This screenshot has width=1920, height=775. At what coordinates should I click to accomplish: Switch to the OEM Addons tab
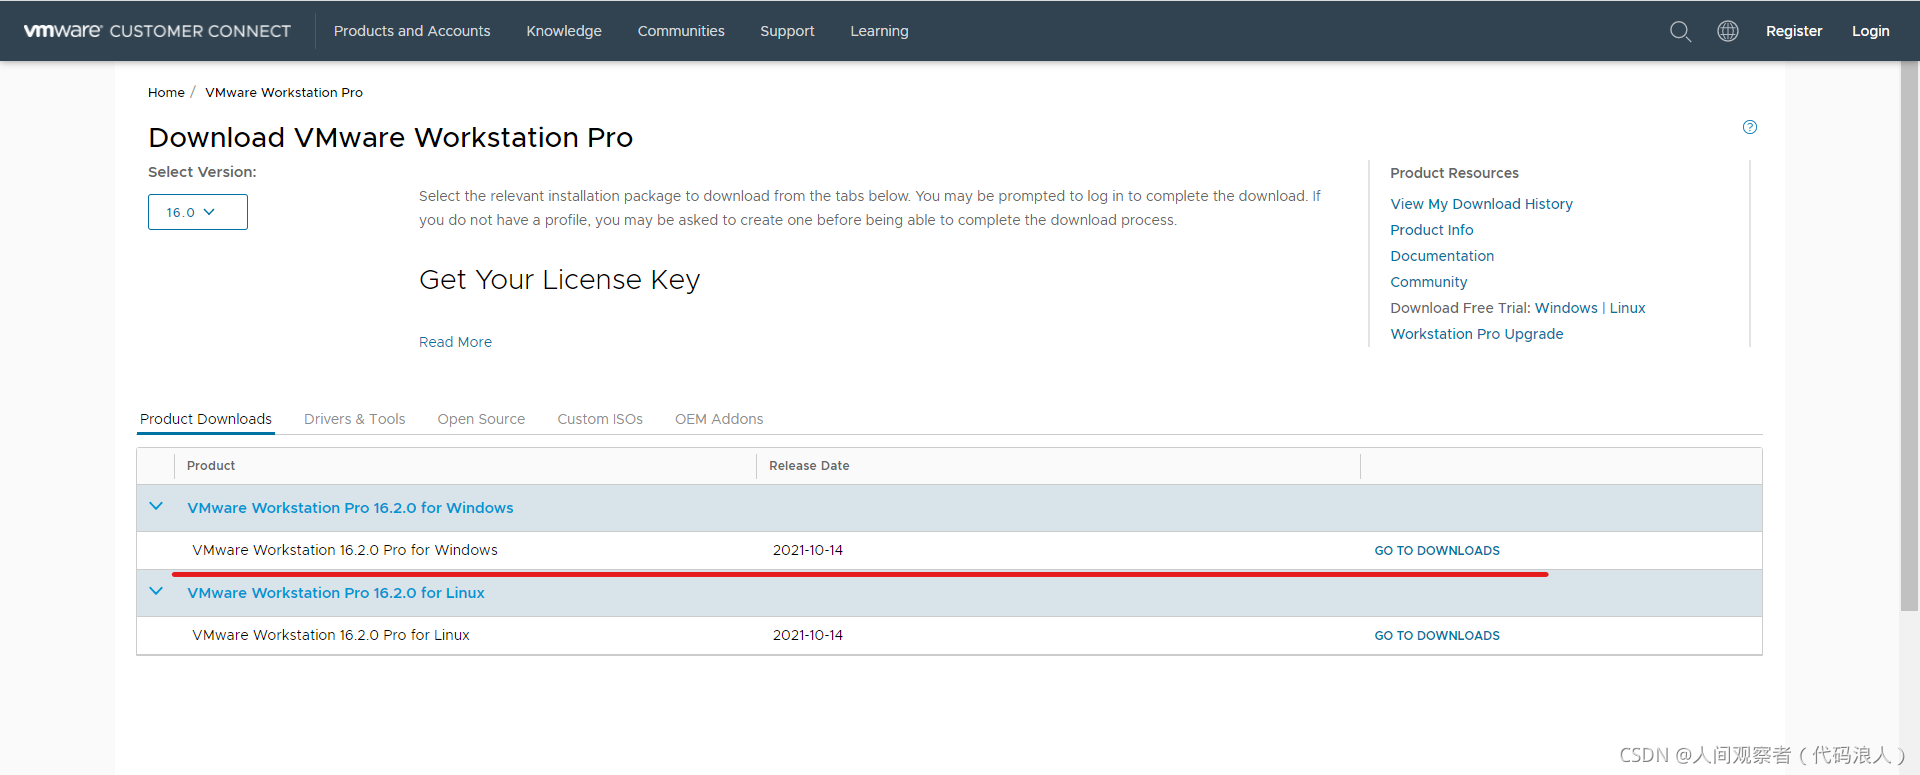pyautogui.click(x=719, y=419)
